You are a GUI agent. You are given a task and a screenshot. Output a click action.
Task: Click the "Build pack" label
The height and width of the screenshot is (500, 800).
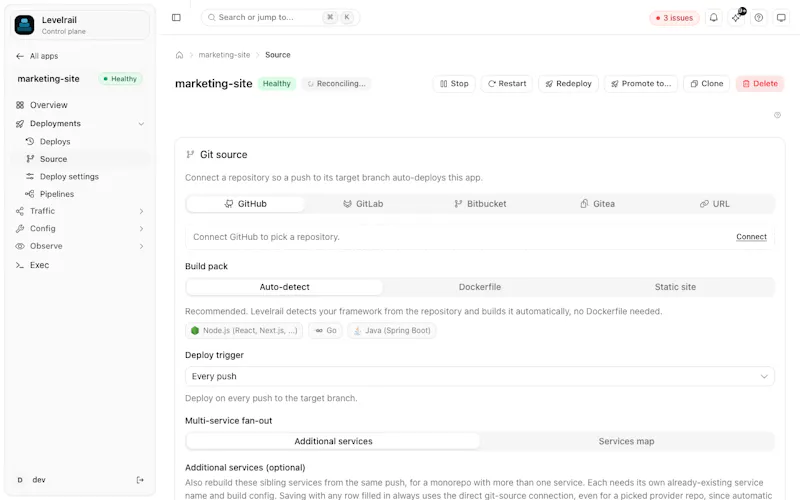206,266
